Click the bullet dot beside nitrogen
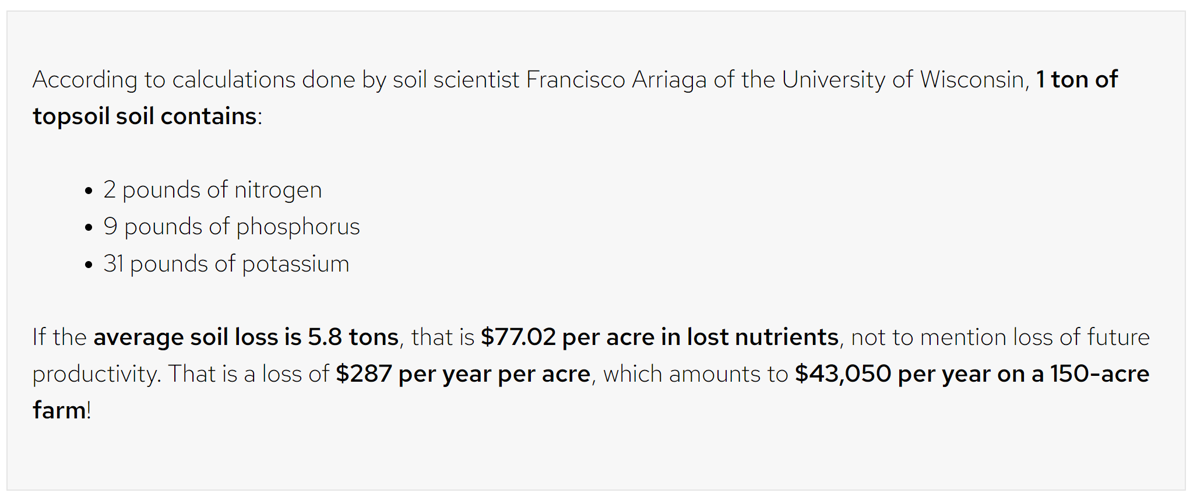Viewport: 1197px width, 500px height. pos(89,191)
